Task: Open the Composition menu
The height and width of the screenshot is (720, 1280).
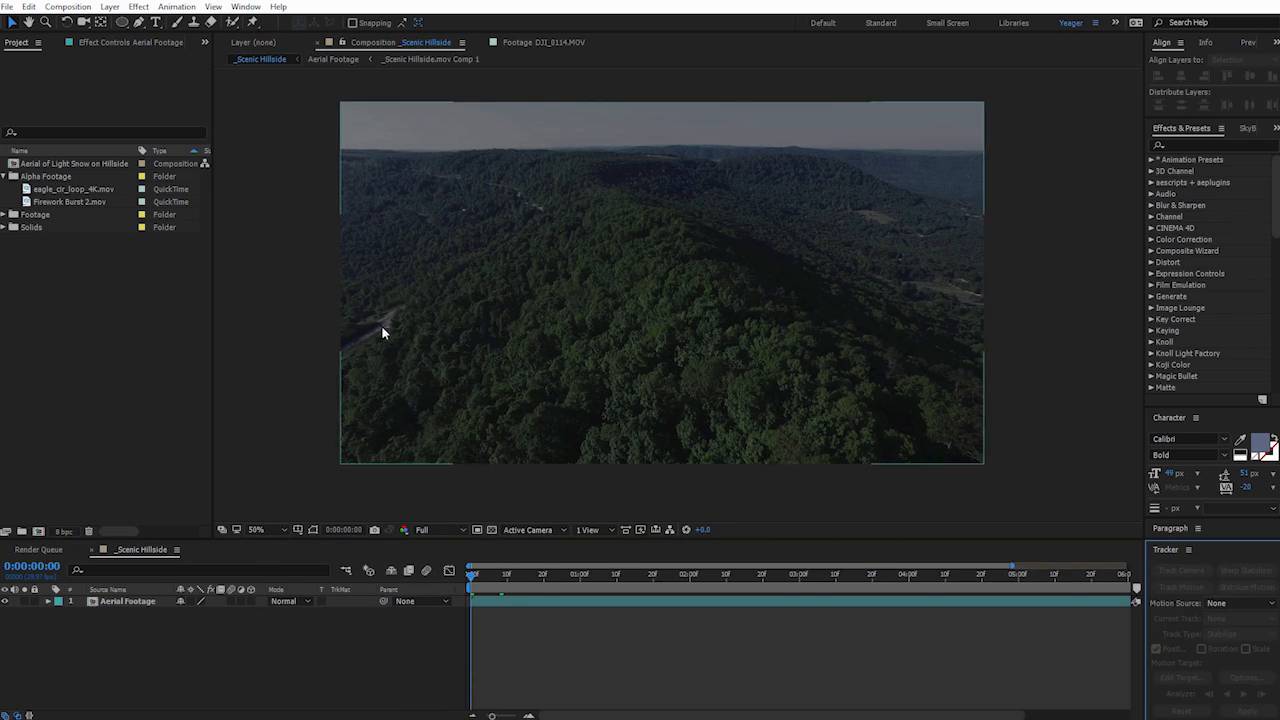Action: (x=68, y=7)
